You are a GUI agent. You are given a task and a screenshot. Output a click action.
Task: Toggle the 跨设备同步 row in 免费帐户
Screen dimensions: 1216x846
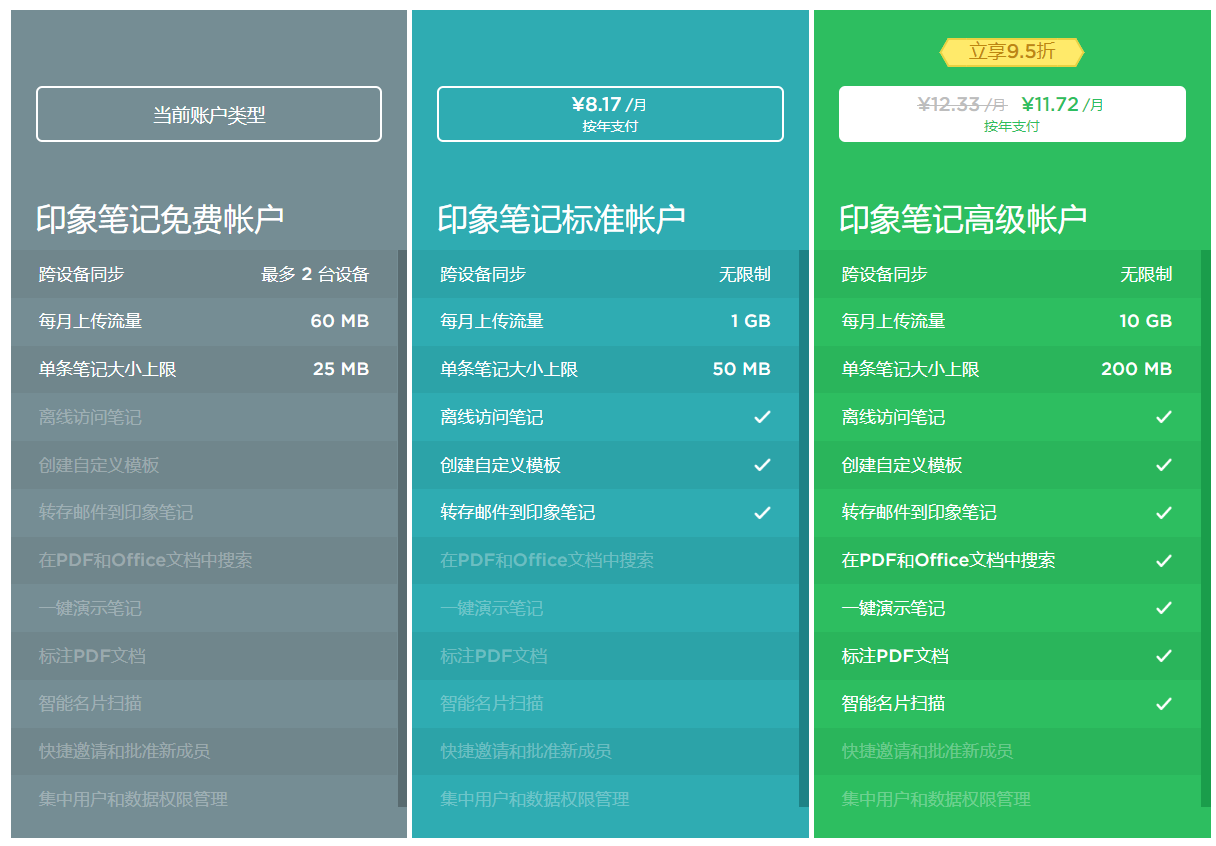point(208,274)
